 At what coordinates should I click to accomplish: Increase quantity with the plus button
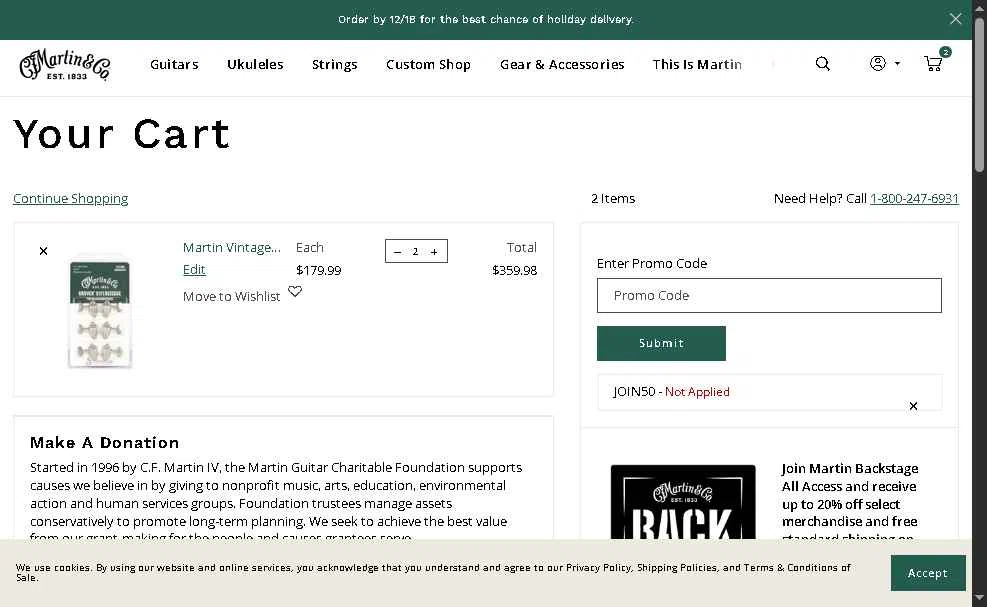[x=434, y=252]
